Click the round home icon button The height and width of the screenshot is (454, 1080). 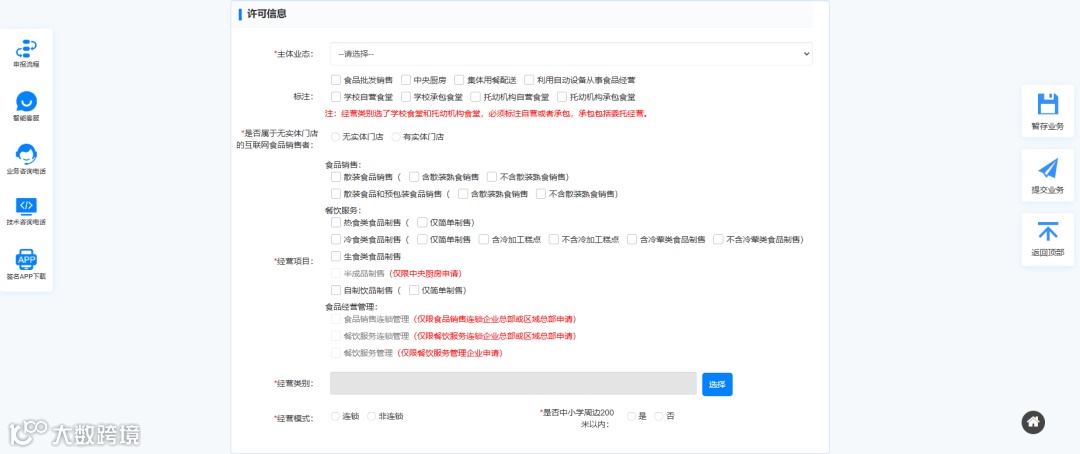point(1035,422)
